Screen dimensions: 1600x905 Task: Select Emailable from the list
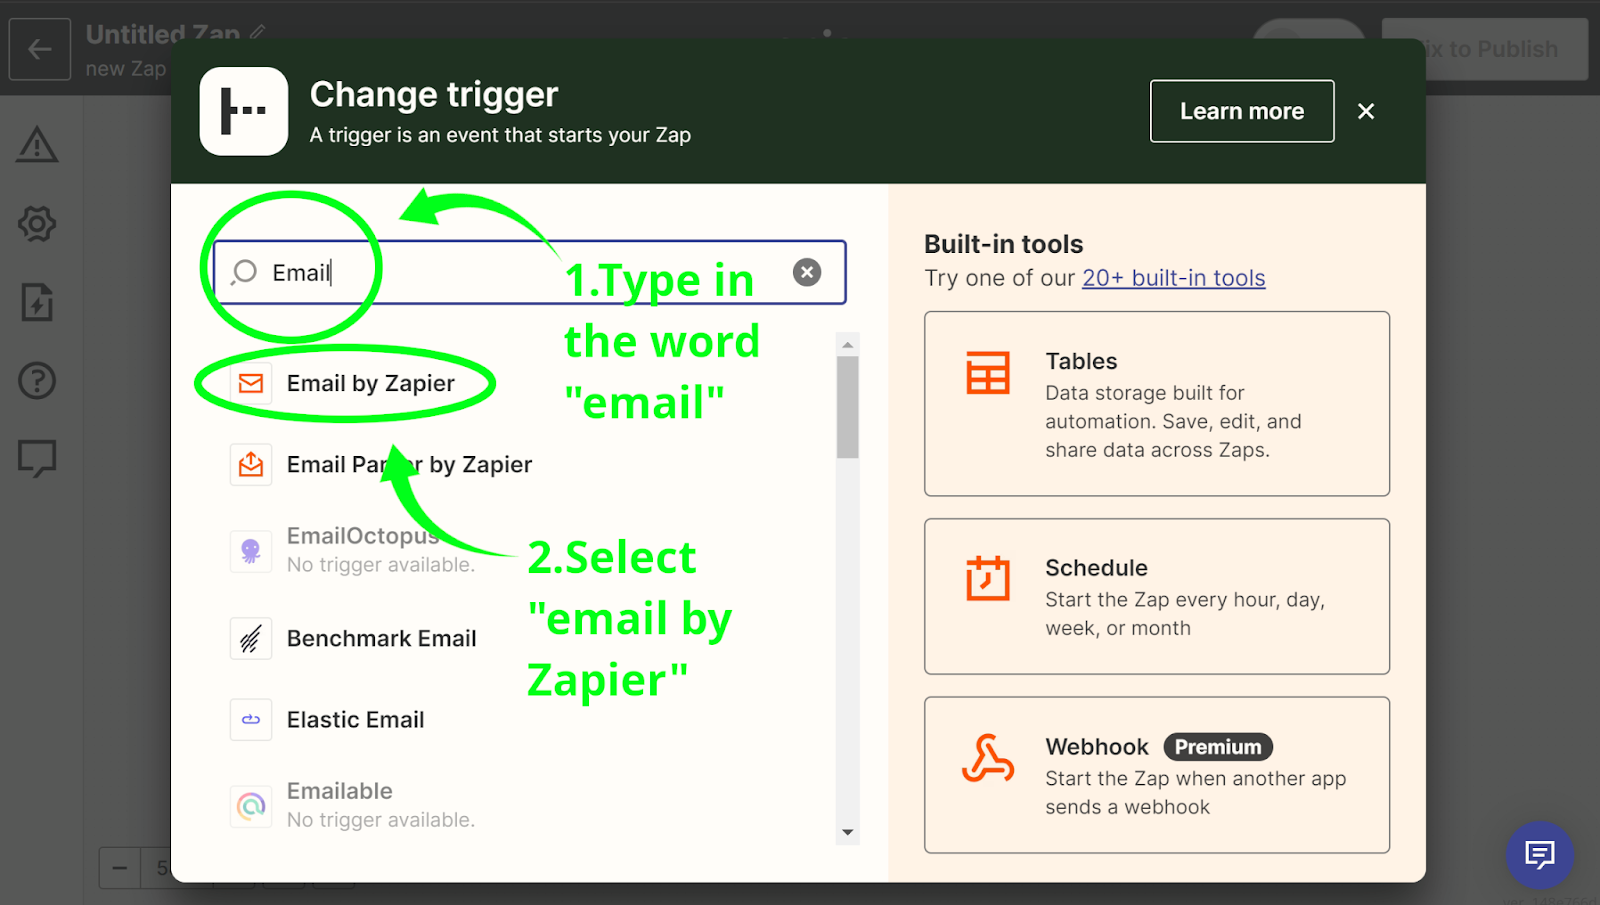(x=339, y=791)
